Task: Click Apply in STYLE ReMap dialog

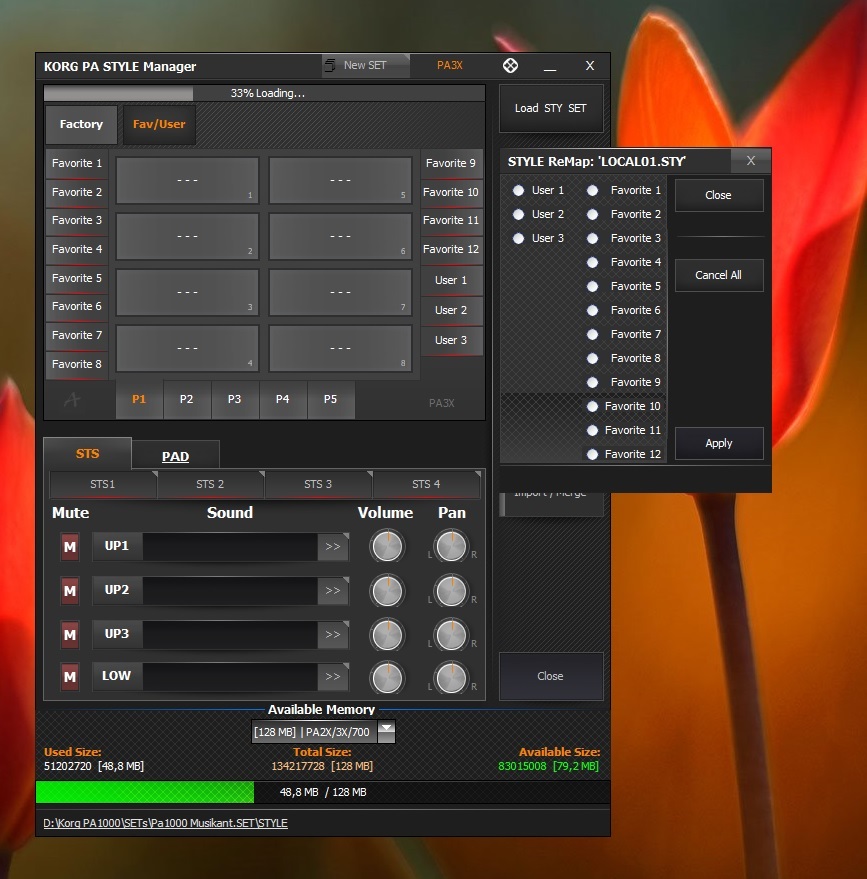Action: point(719,443)
